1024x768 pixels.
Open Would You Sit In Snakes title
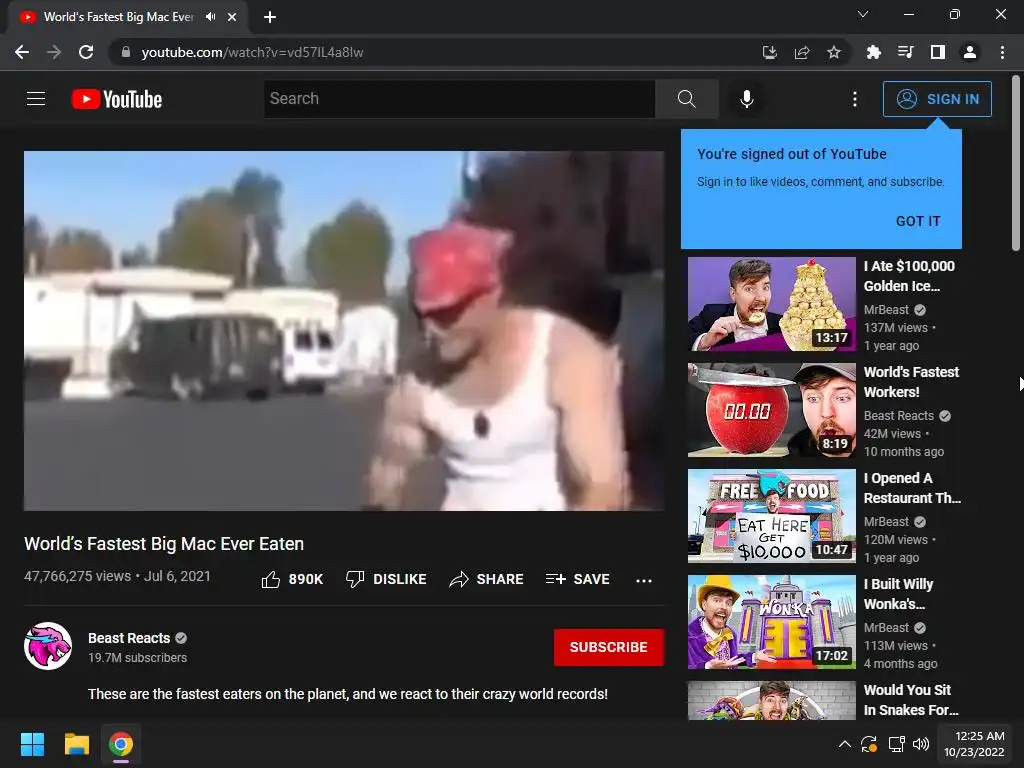(x=910, y=699)
